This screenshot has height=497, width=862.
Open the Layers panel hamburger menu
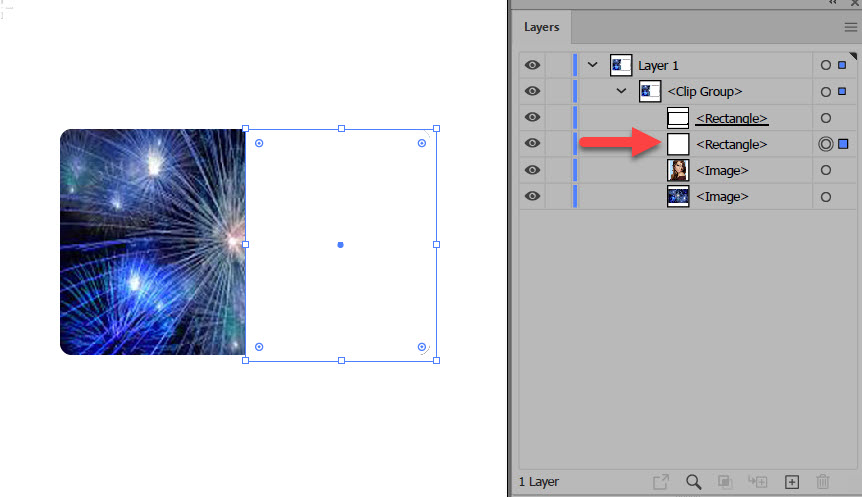[850, 27]
